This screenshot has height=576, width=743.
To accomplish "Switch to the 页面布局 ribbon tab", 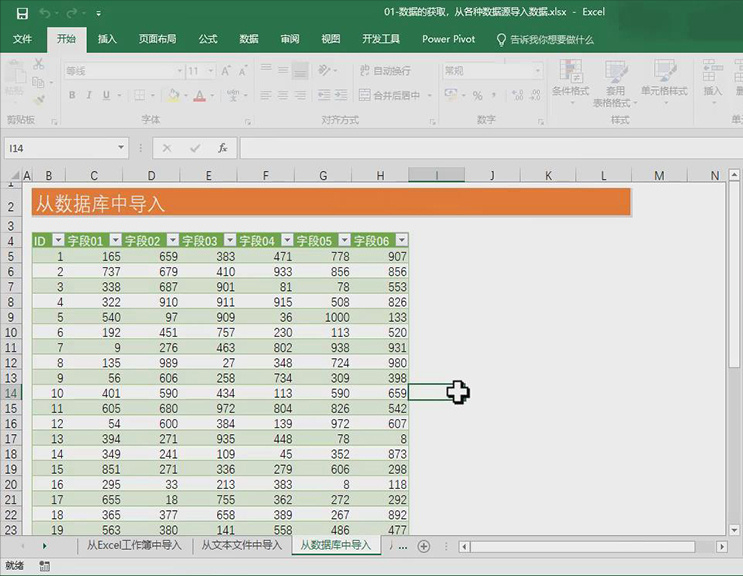I will pyautogui.click(x=157, y=39).
